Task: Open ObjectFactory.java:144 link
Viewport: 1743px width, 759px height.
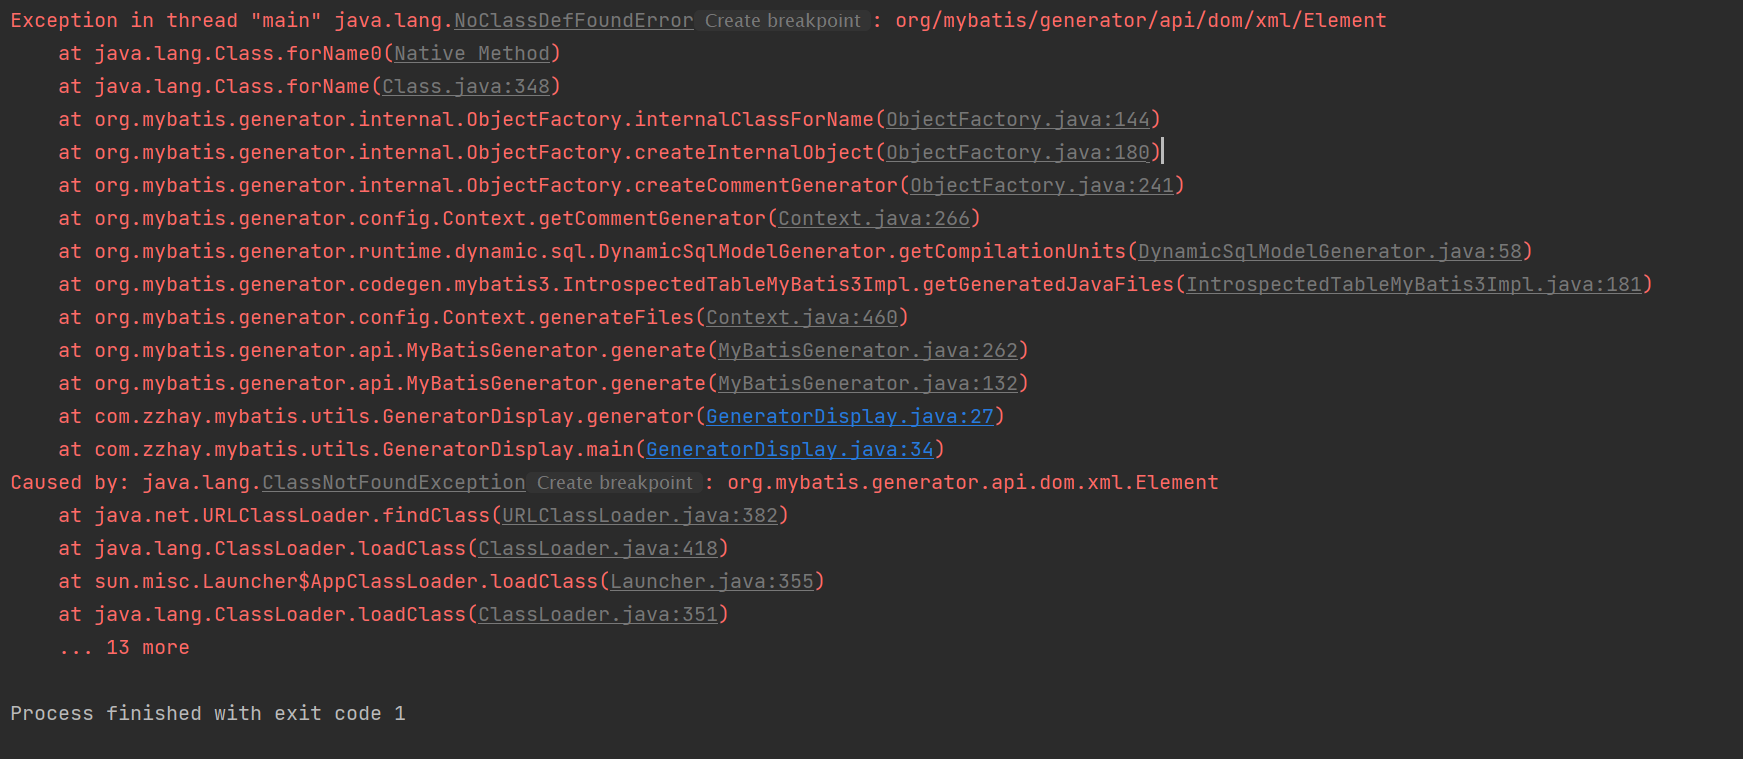Action: [1018, 119]
